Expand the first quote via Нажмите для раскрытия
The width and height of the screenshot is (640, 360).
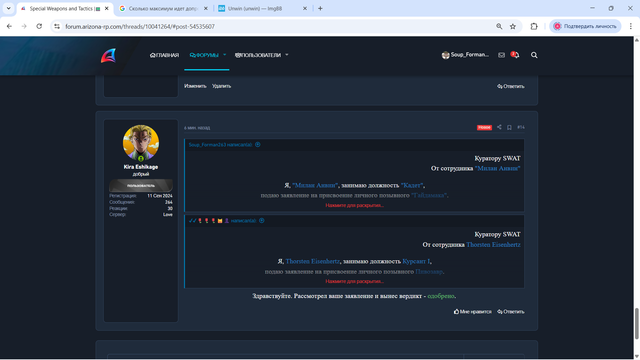pyautogui.click(x=354, y=205)
